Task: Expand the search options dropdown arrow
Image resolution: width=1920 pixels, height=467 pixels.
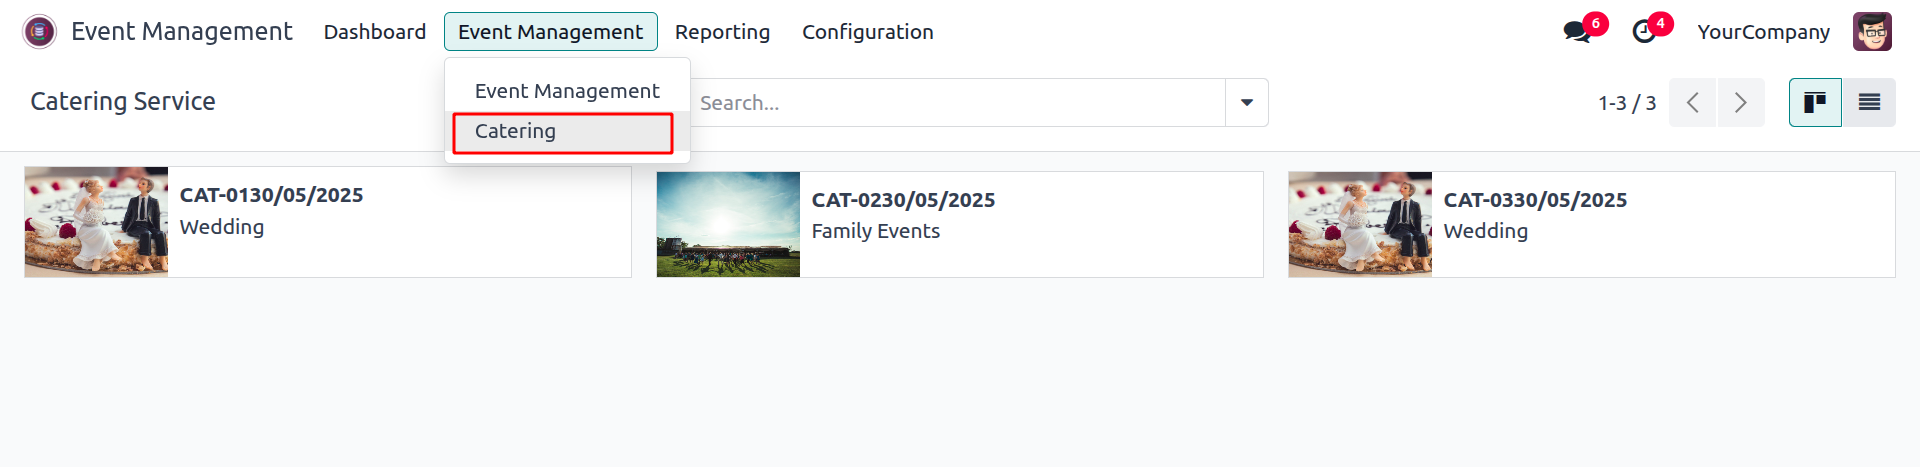Action: click(1247, 103)
